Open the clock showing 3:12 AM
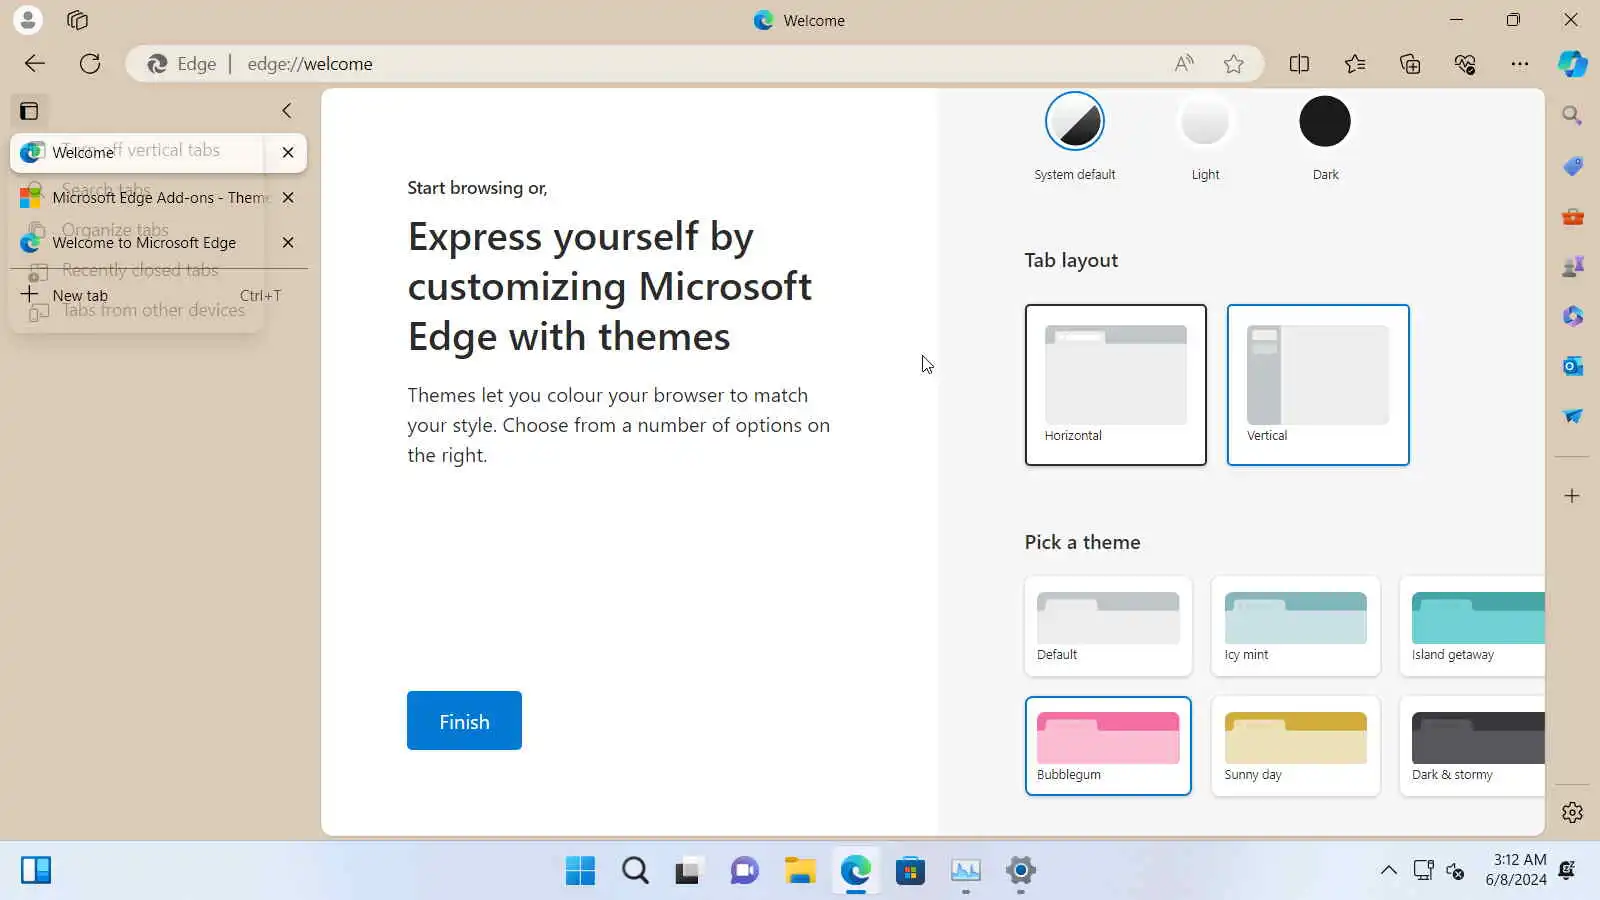Image resolution: width=1600 pixels, height=900 pixels. 1516,870
